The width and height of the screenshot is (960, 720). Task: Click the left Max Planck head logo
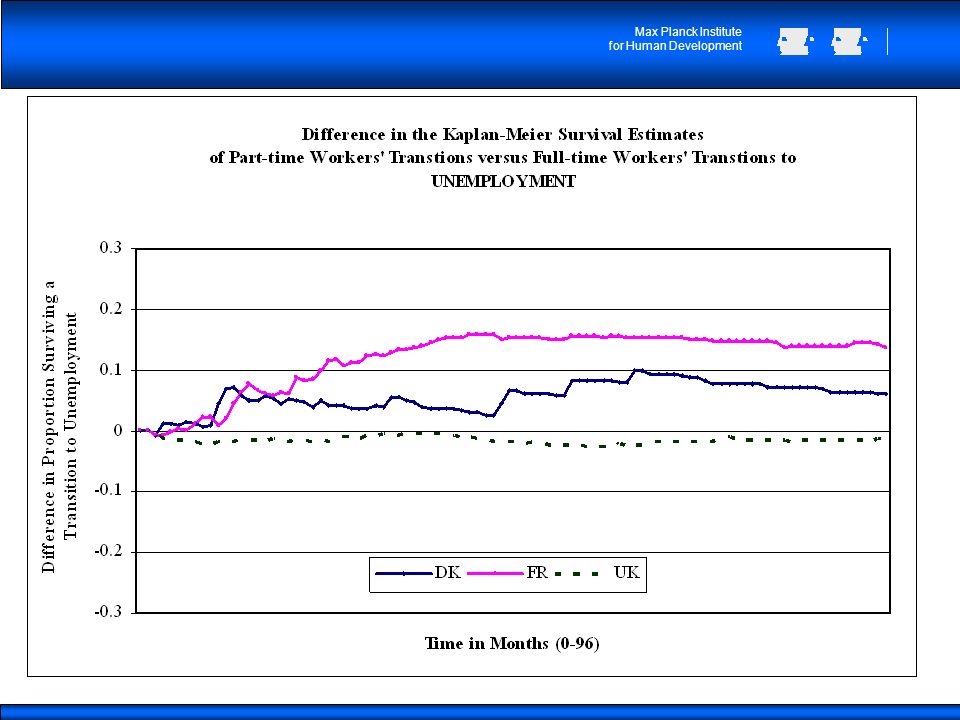click(x=795, y=42)
